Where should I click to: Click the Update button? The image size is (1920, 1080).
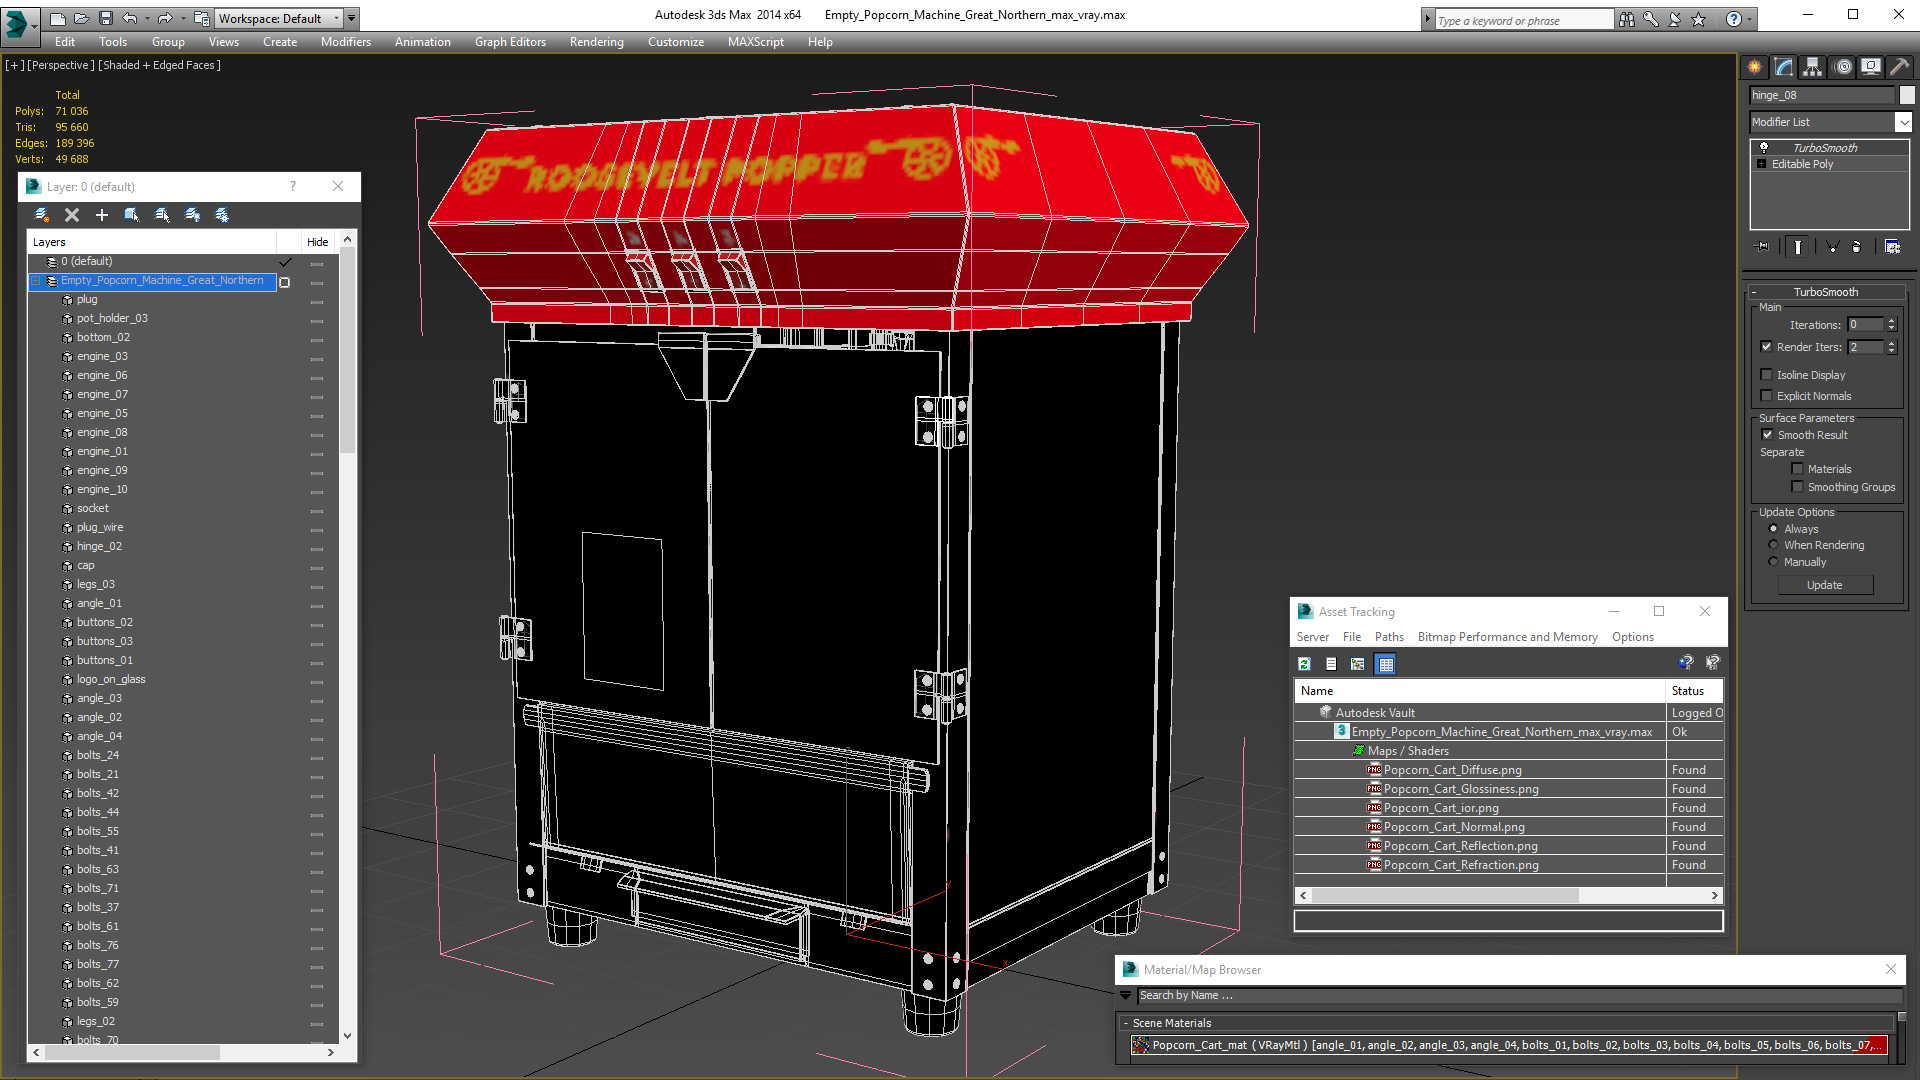pos(1824,585)
